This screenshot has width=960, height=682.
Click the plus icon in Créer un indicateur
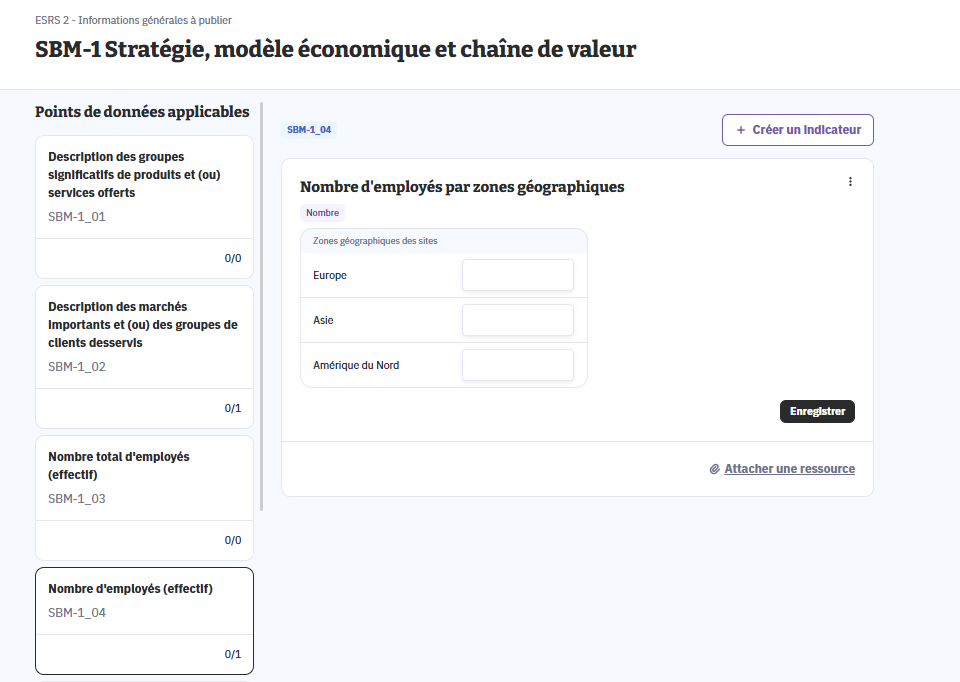tap(740, 130)
